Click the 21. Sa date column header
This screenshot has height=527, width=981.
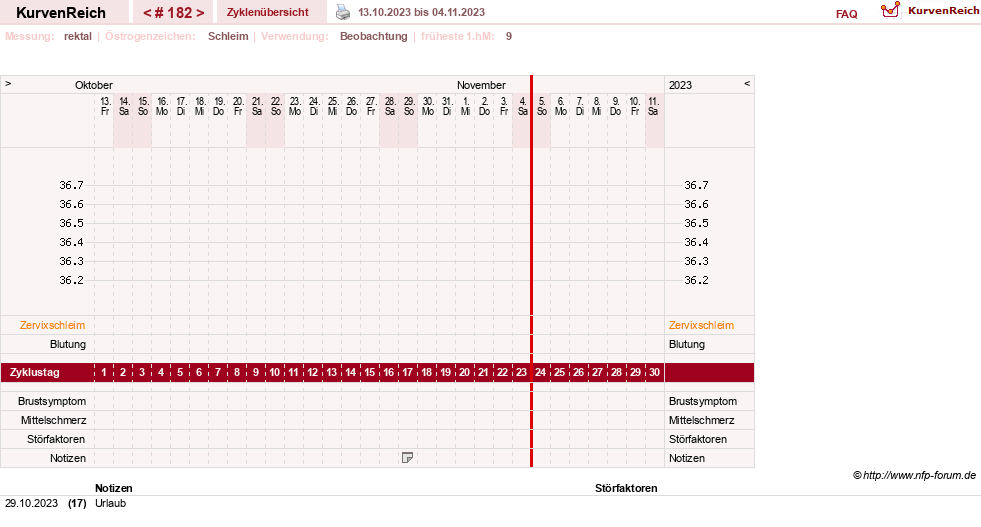click(x=257, y=106)
